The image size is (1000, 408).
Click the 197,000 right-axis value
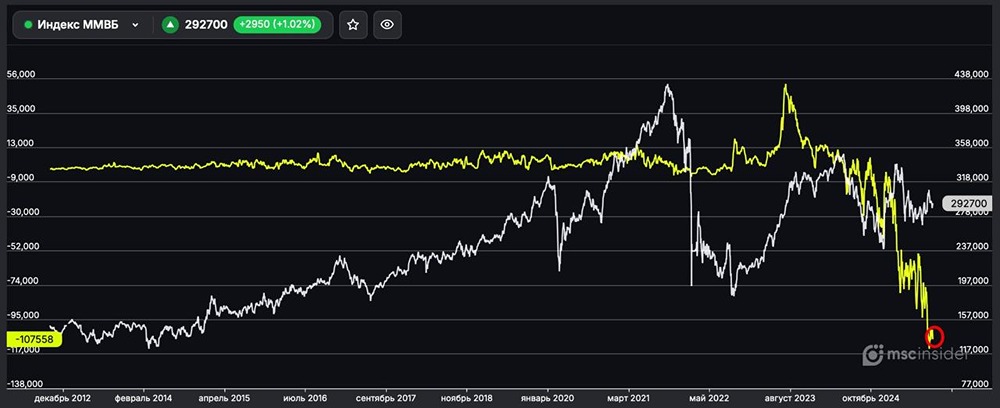click(x=971, y=282)
